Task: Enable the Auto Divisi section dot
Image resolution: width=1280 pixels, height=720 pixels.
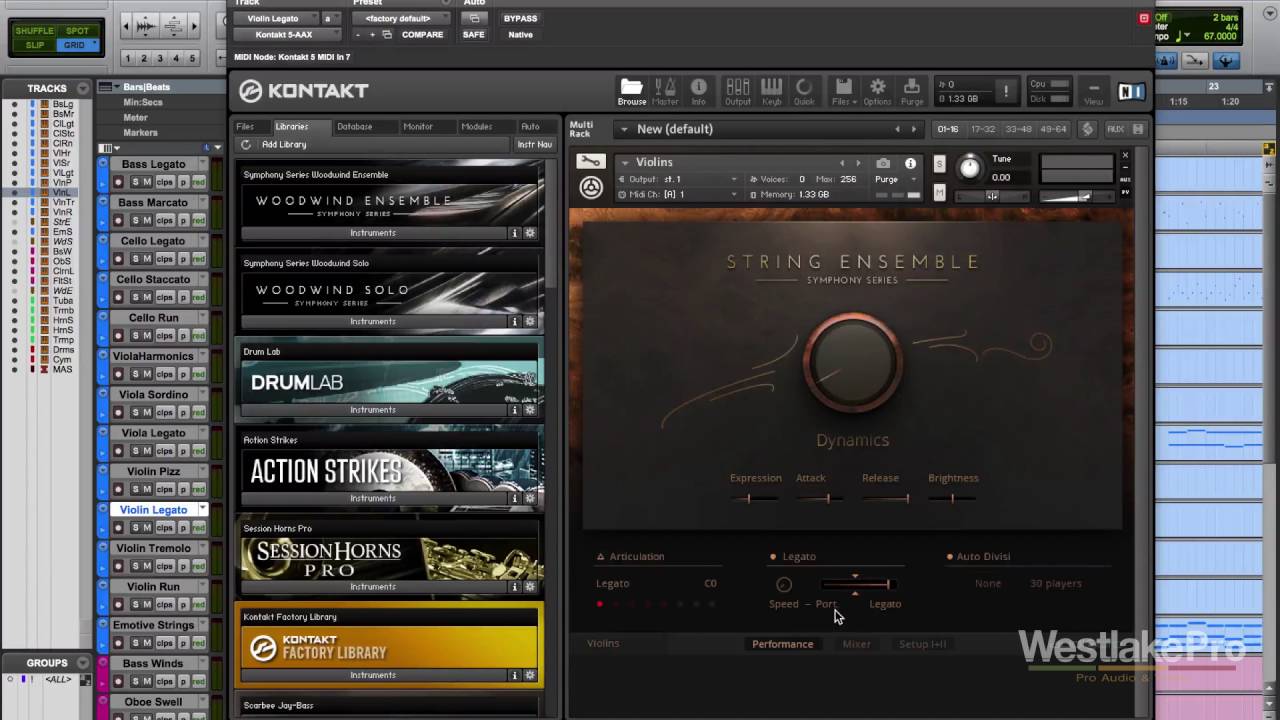Action: [949, 557]
